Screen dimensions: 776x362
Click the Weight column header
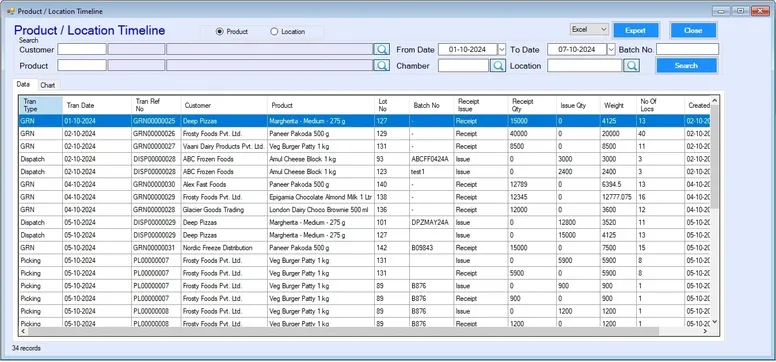(618, 105)
